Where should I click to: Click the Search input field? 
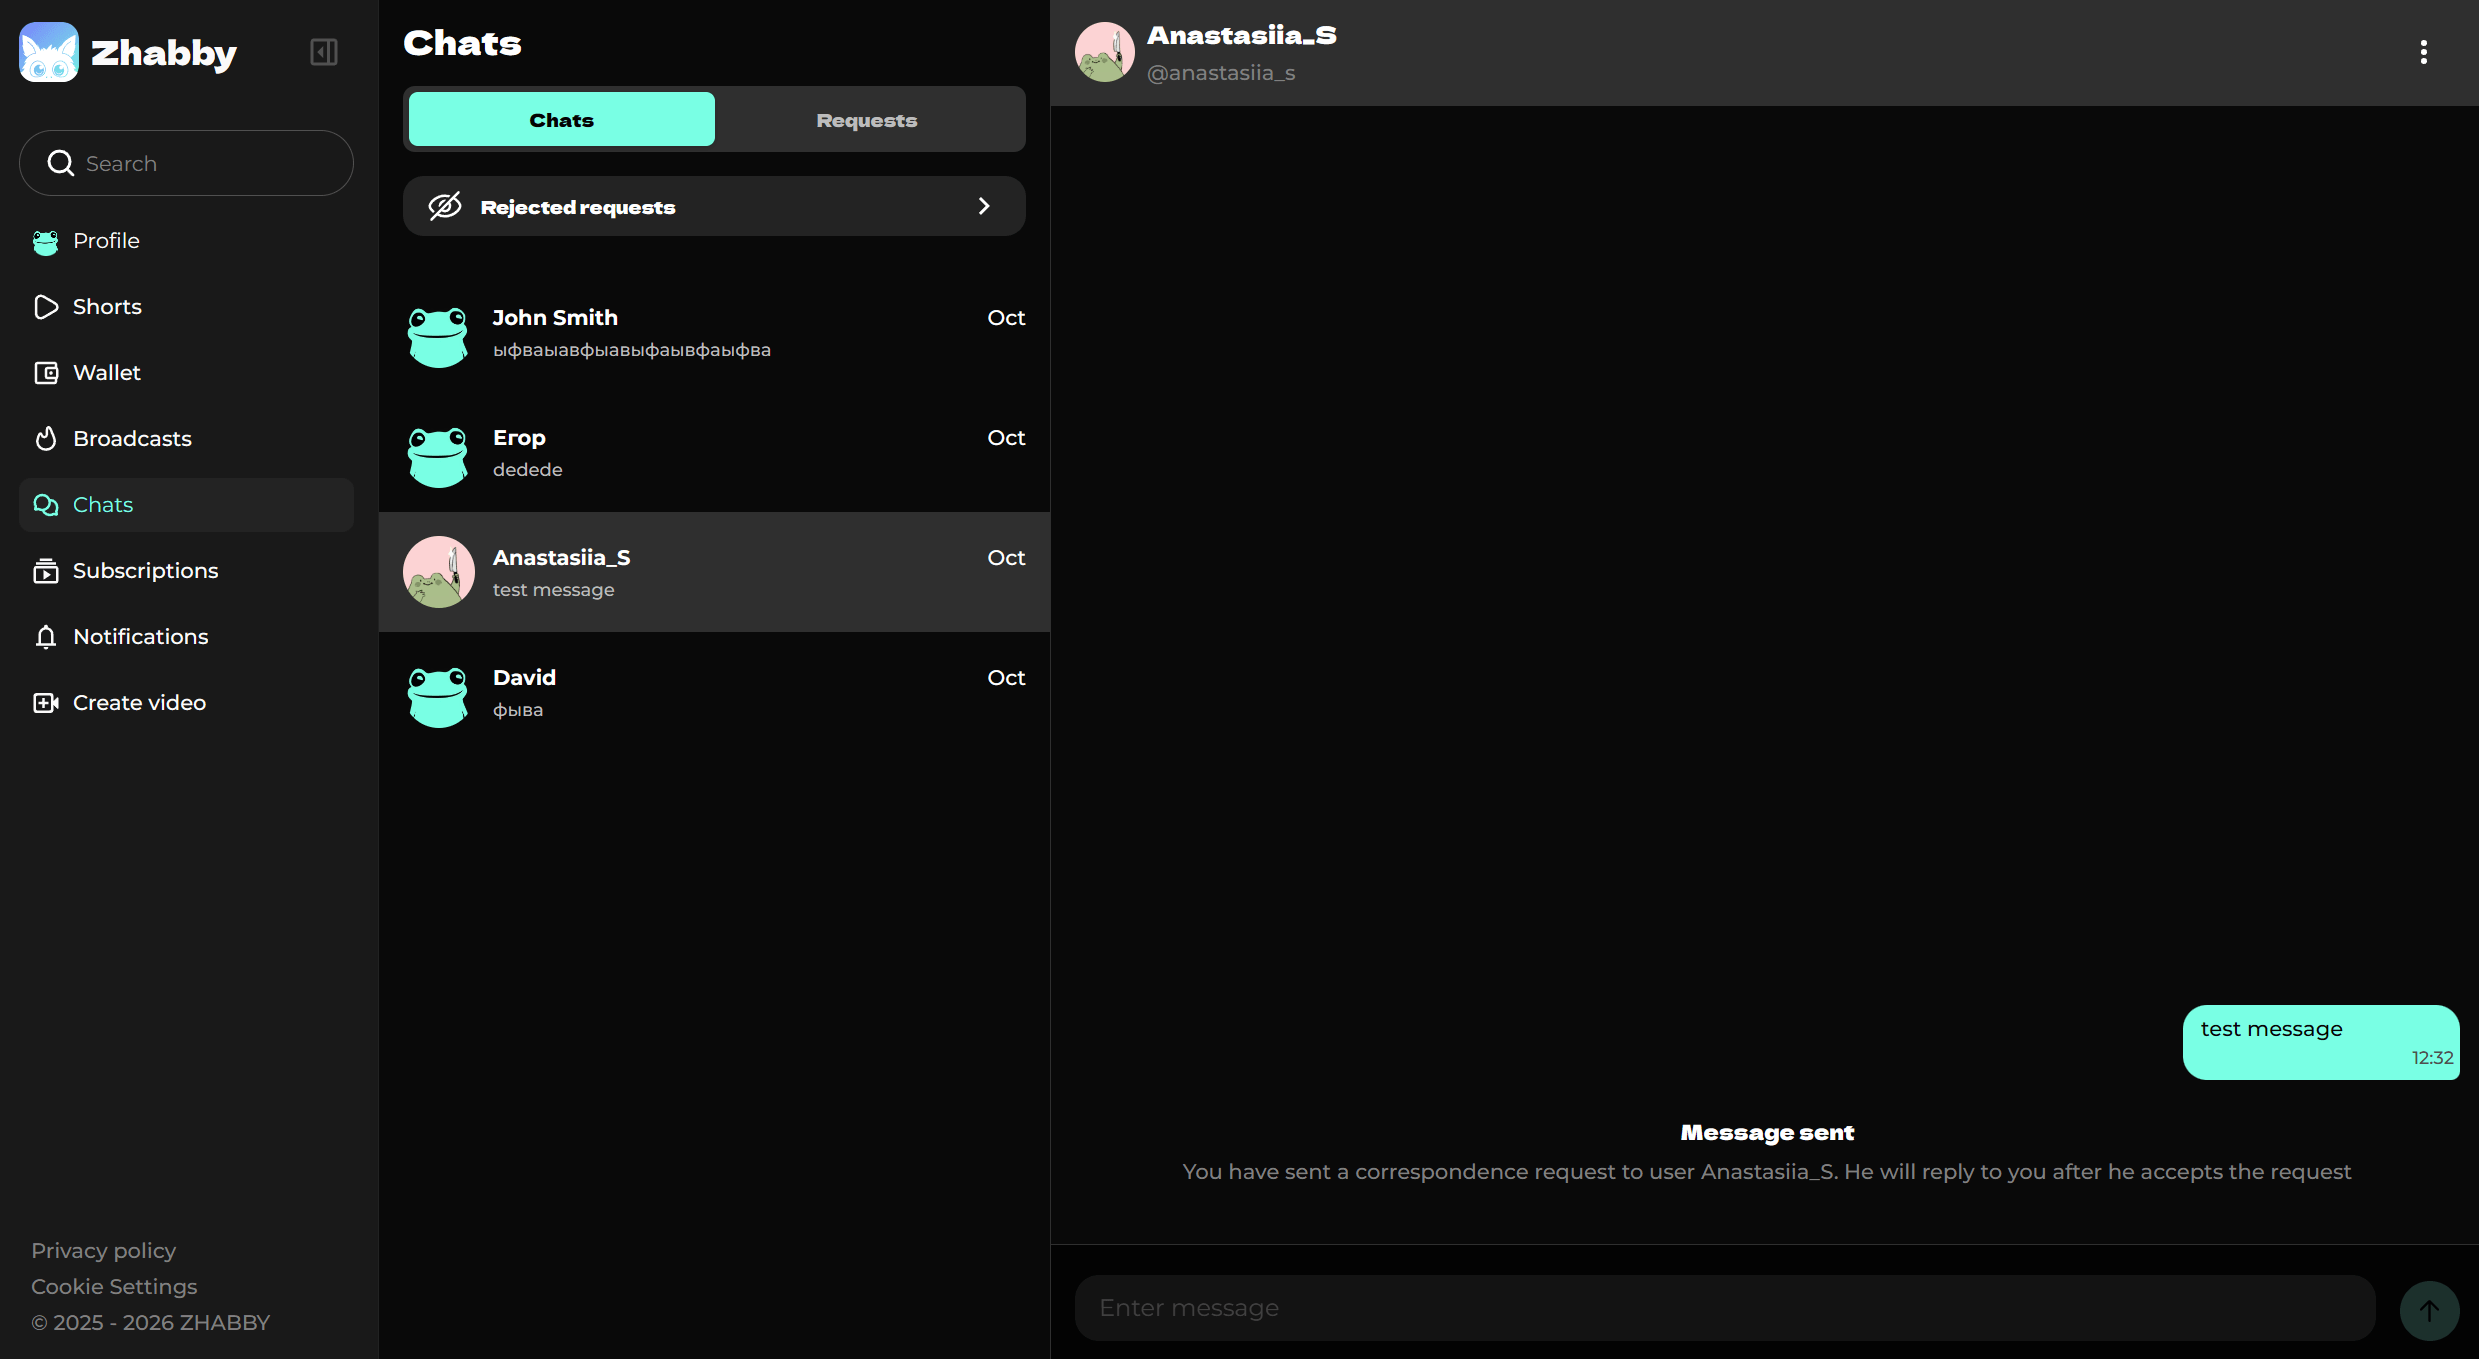coord(200,163)
